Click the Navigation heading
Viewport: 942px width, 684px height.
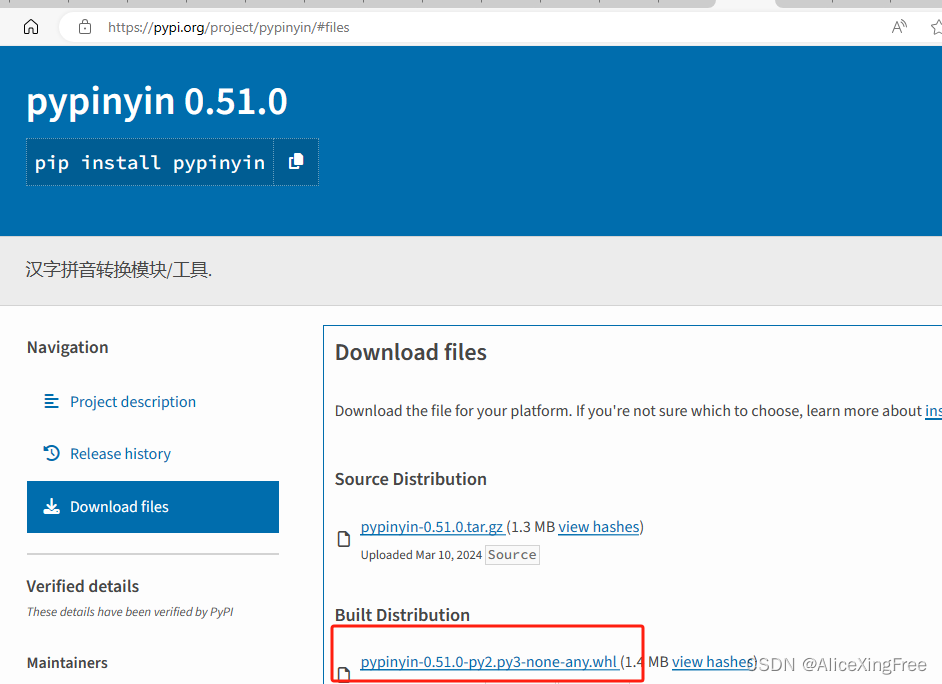[x=67, y=348]
